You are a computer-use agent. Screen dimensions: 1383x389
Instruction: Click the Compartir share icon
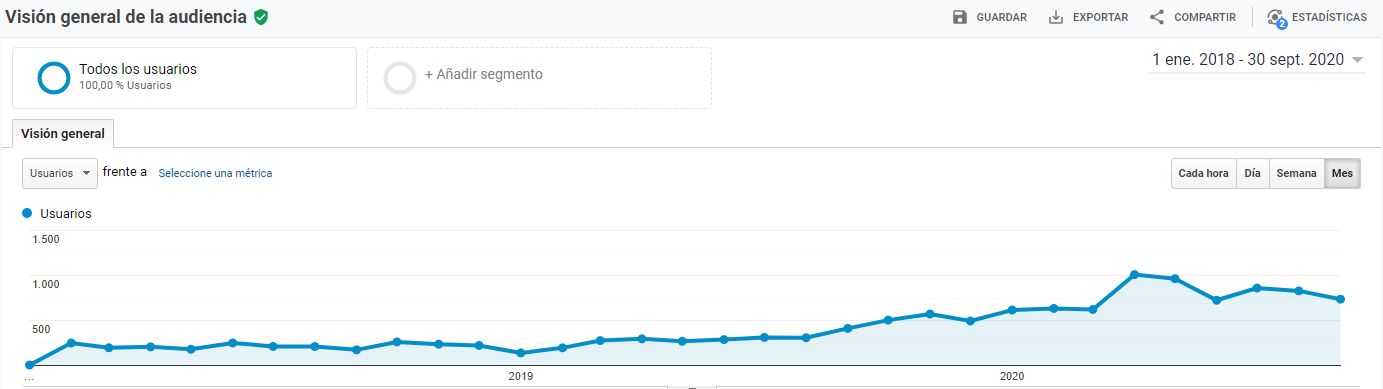coord(1157,17)
